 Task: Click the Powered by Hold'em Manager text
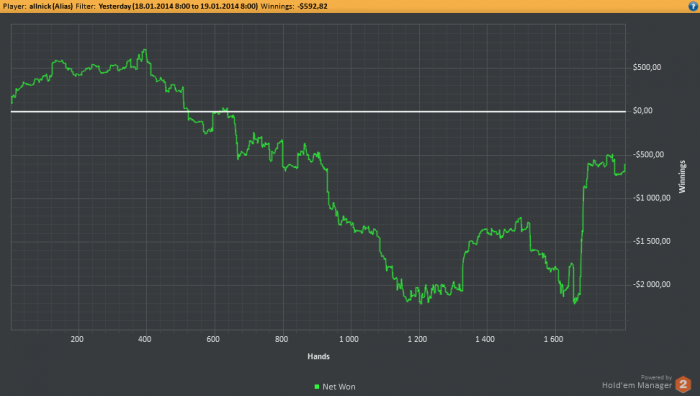point(637,382)
